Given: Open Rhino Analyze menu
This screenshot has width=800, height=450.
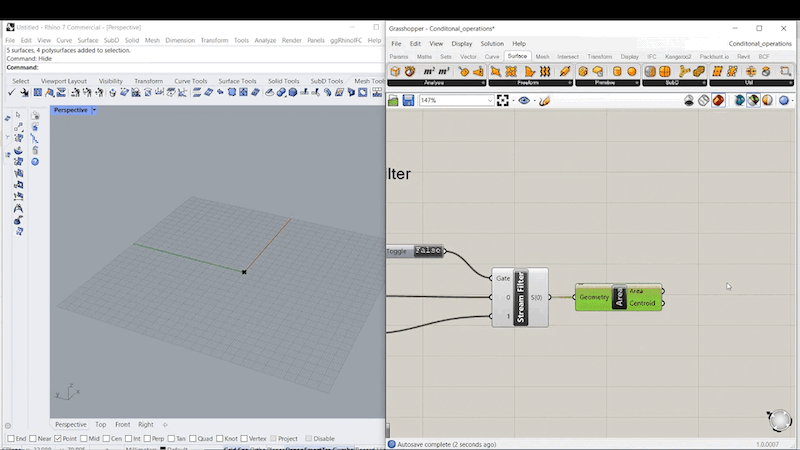Looking at the screenshot, I should (x=265, y=40).
